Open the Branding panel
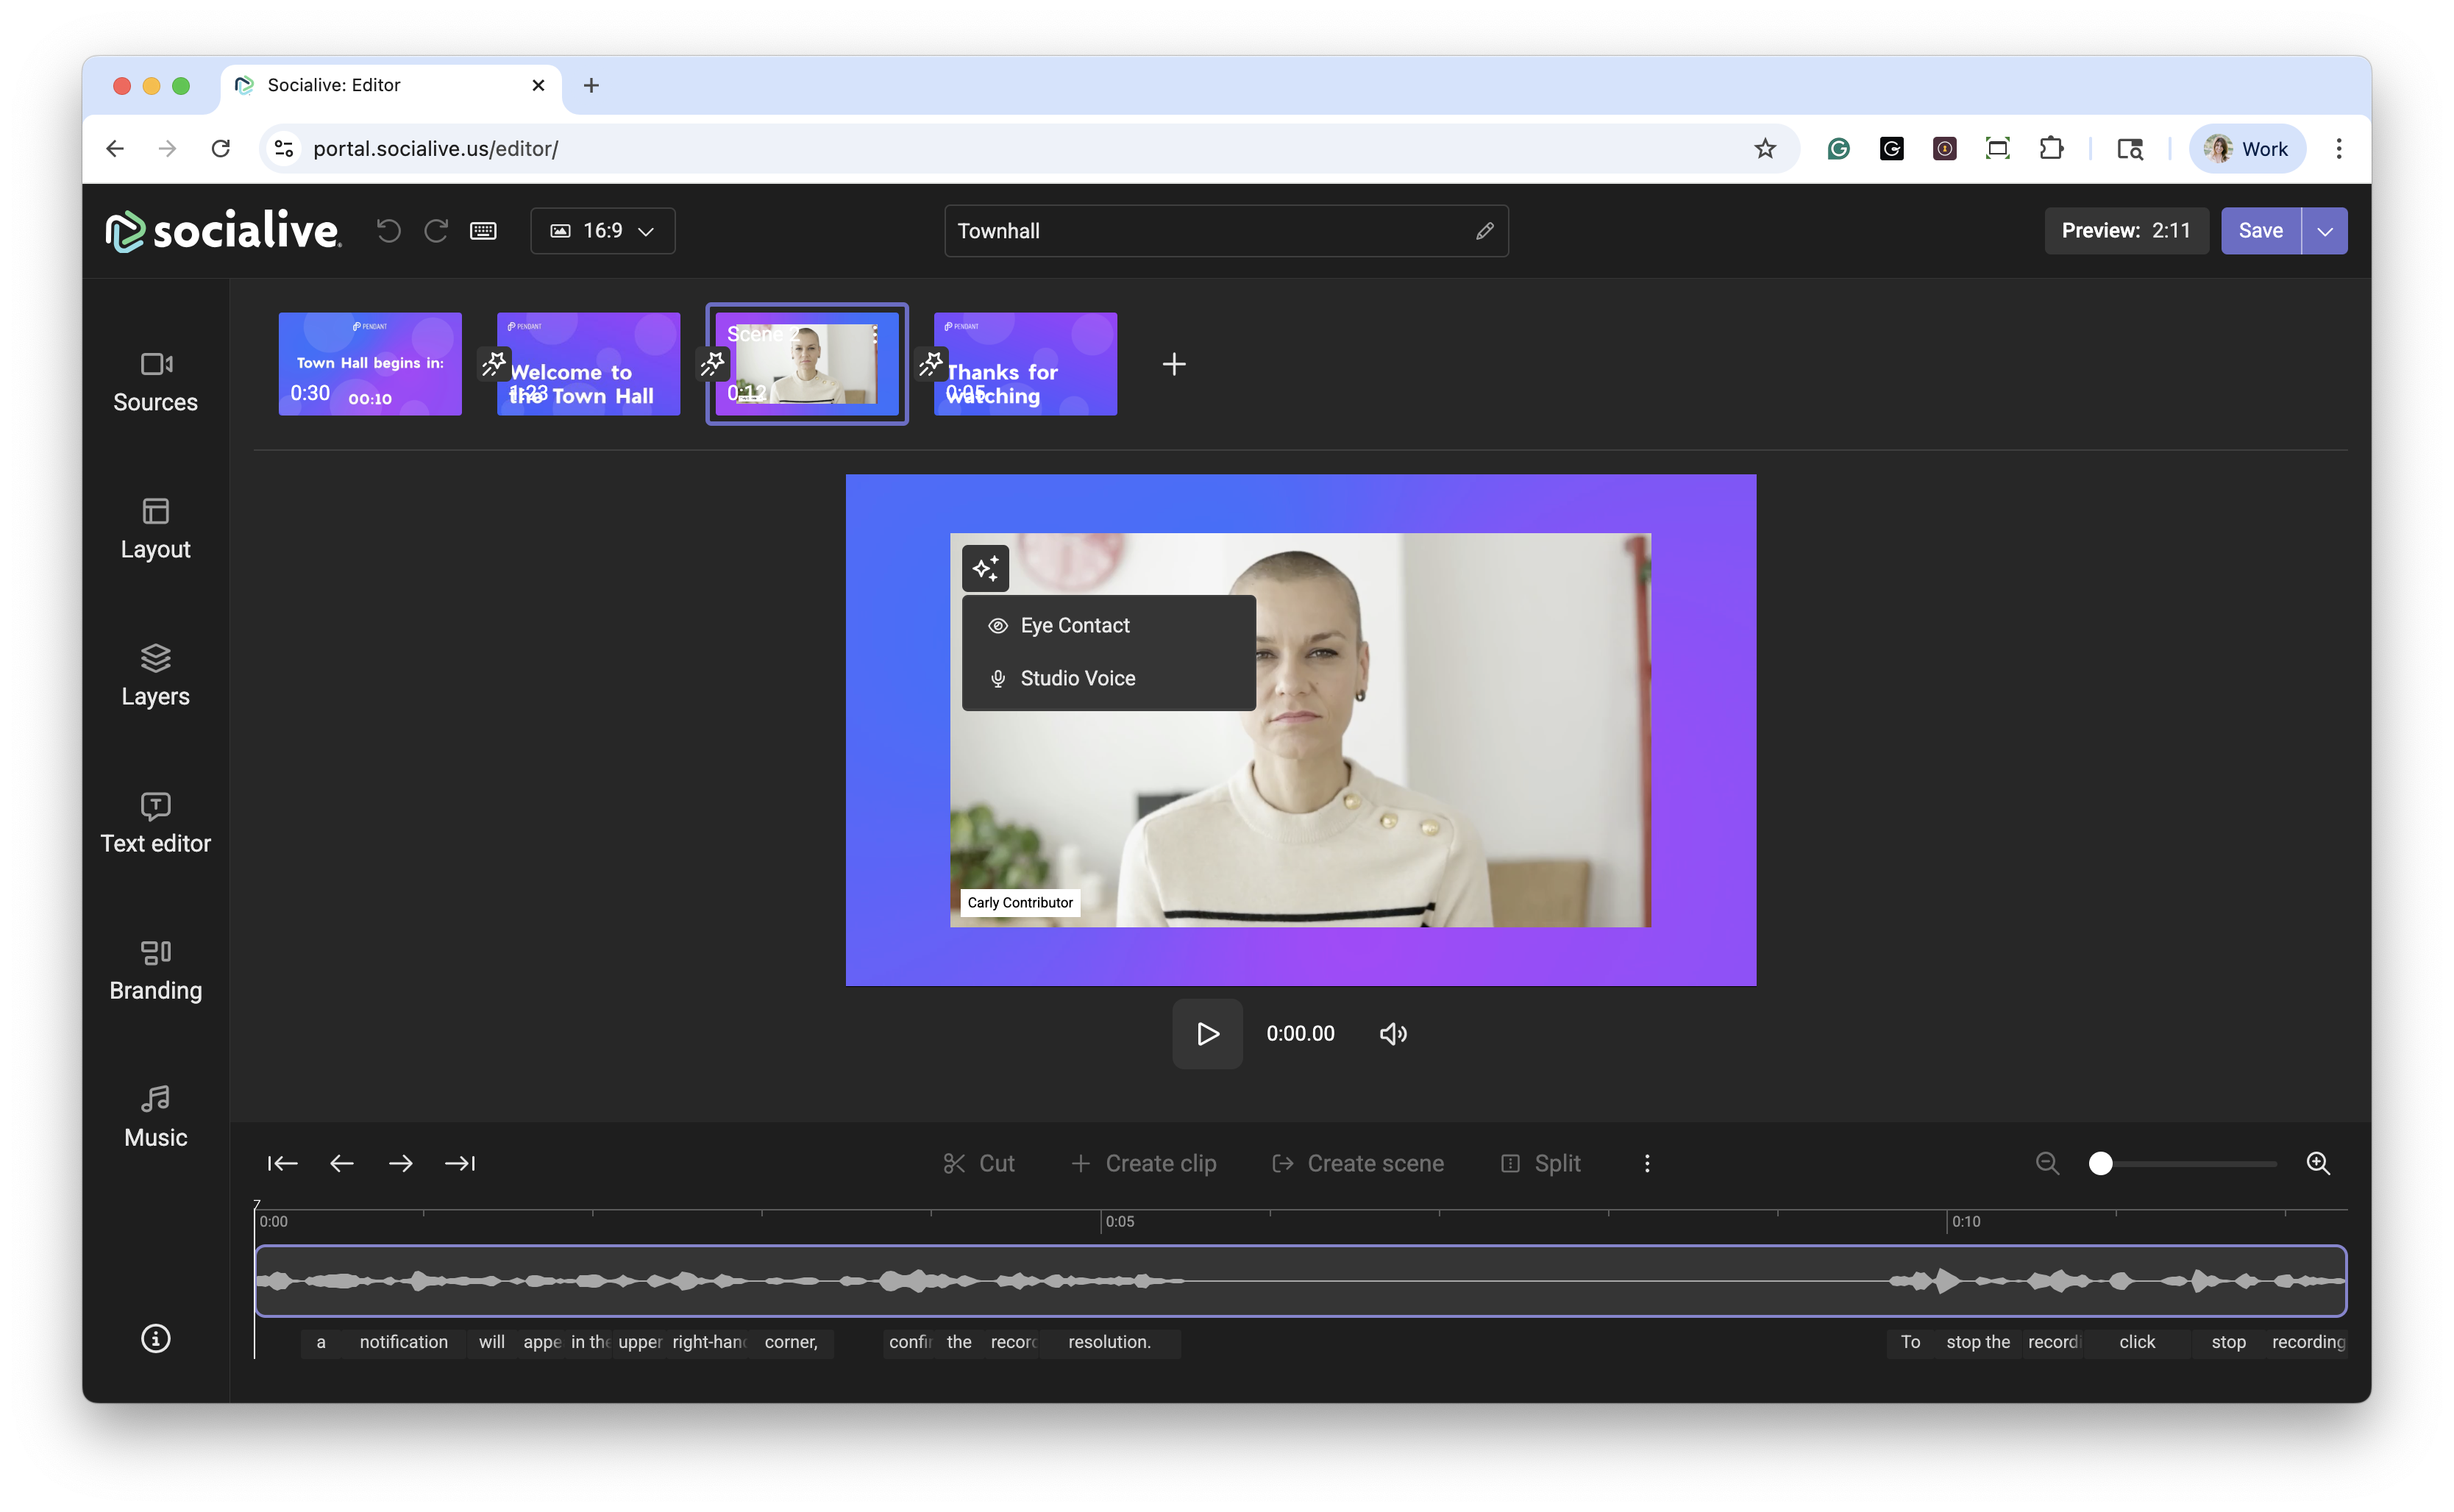 click(x=155, y=969)
